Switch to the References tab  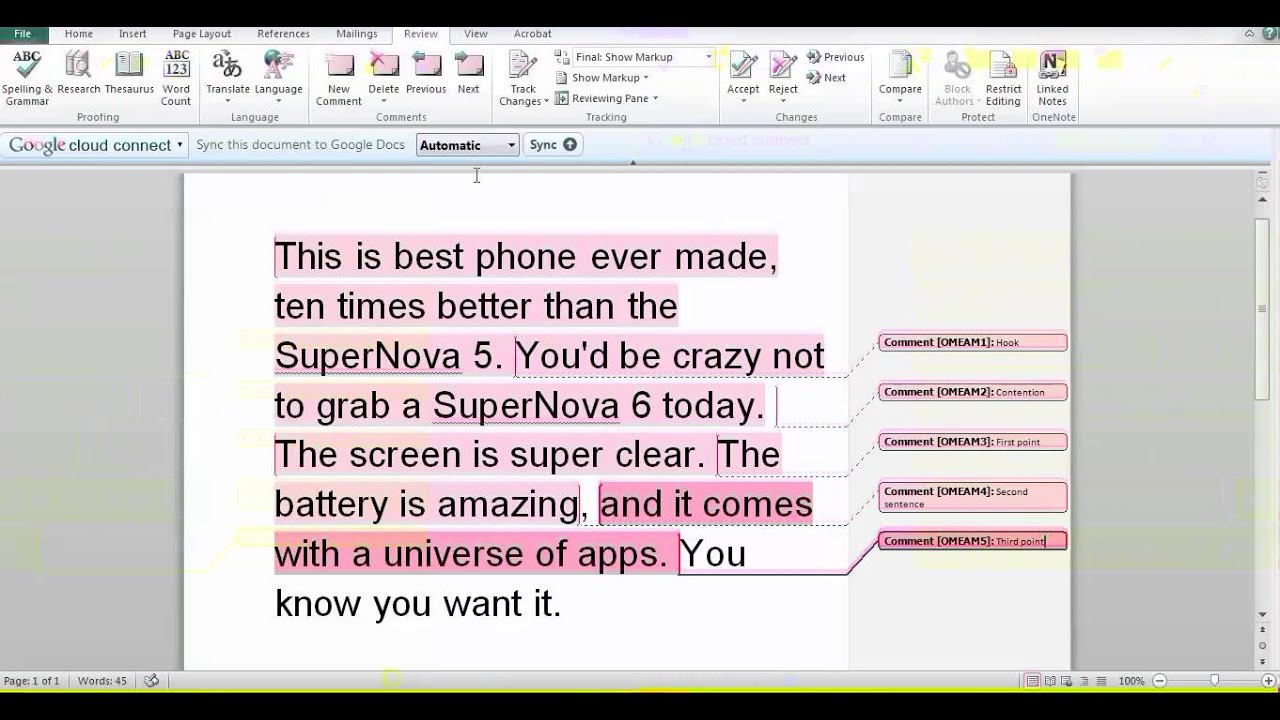[283, 34]
